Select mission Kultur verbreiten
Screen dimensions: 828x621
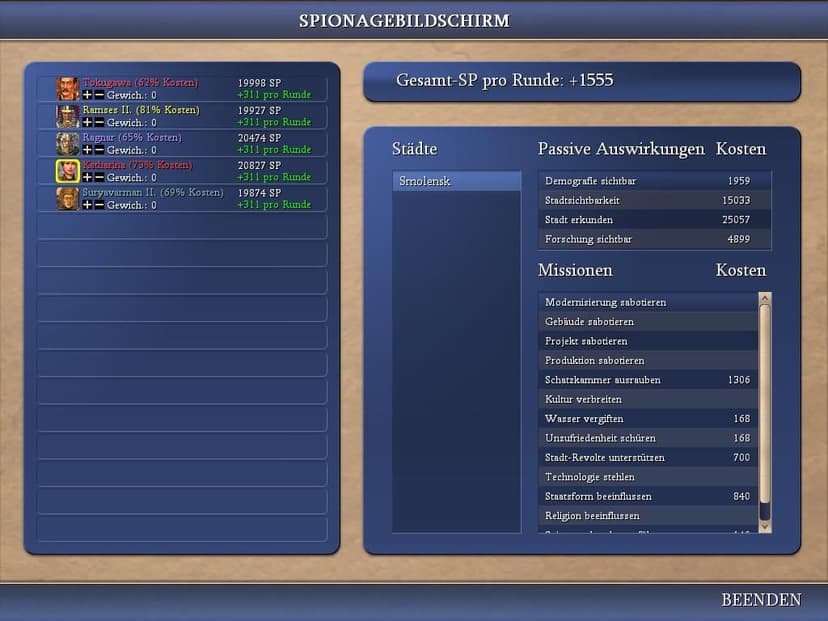[x=648, y=399]
